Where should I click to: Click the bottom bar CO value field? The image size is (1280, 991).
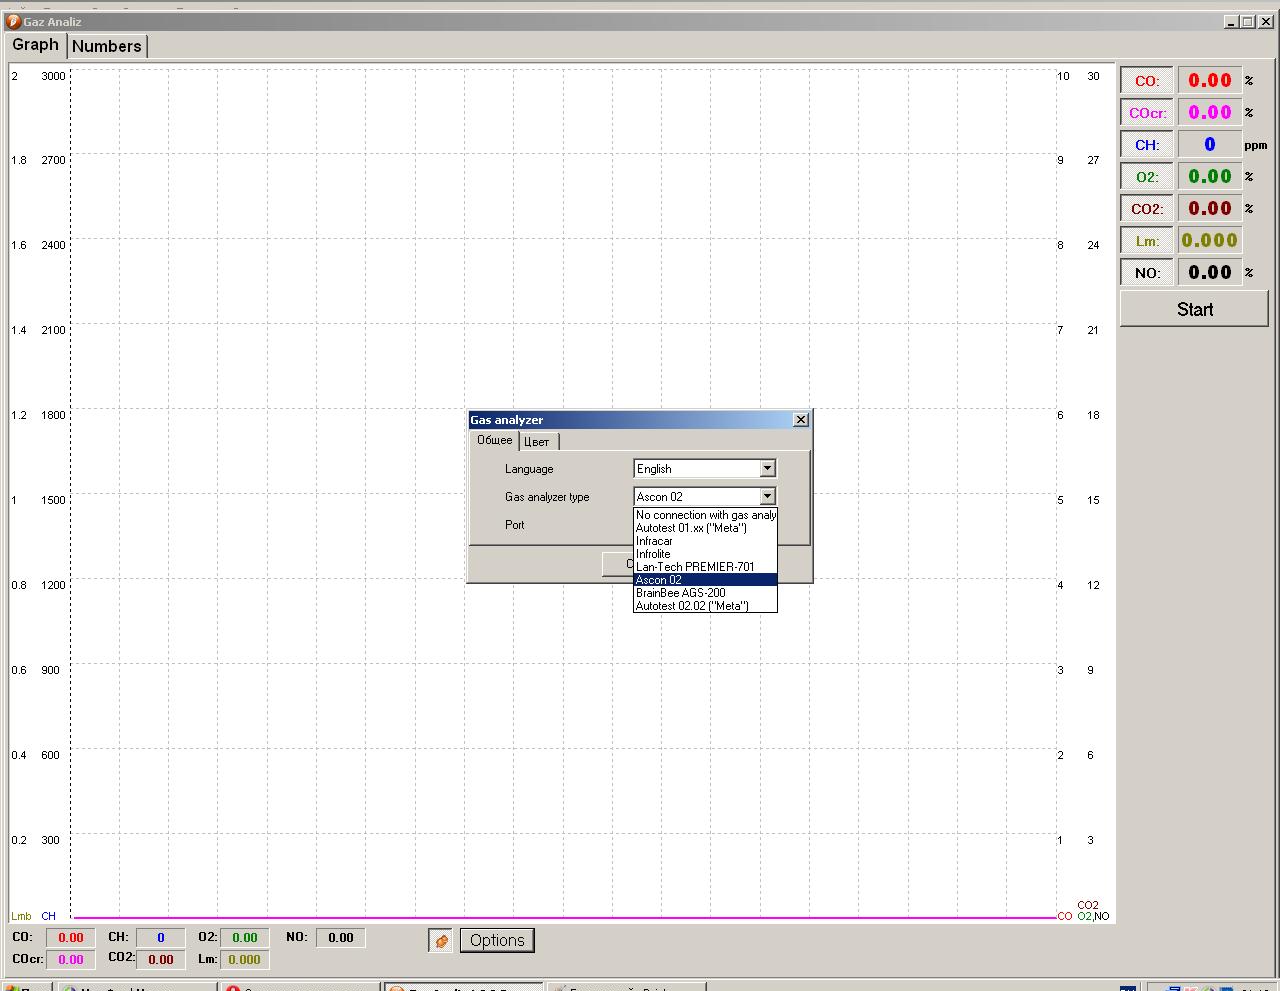pos(71,938)
